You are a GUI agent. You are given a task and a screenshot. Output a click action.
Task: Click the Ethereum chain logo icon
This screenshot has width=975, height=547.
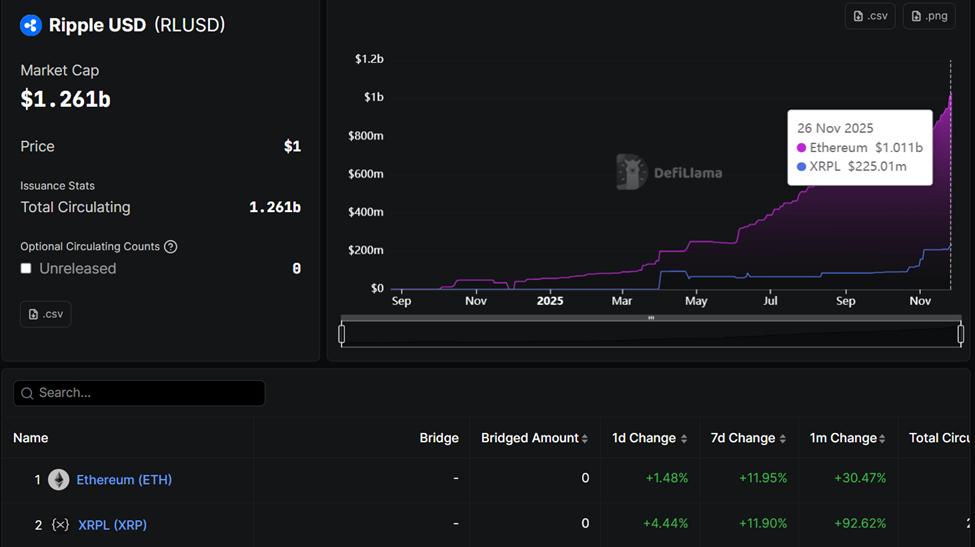(x=59, y=480)
